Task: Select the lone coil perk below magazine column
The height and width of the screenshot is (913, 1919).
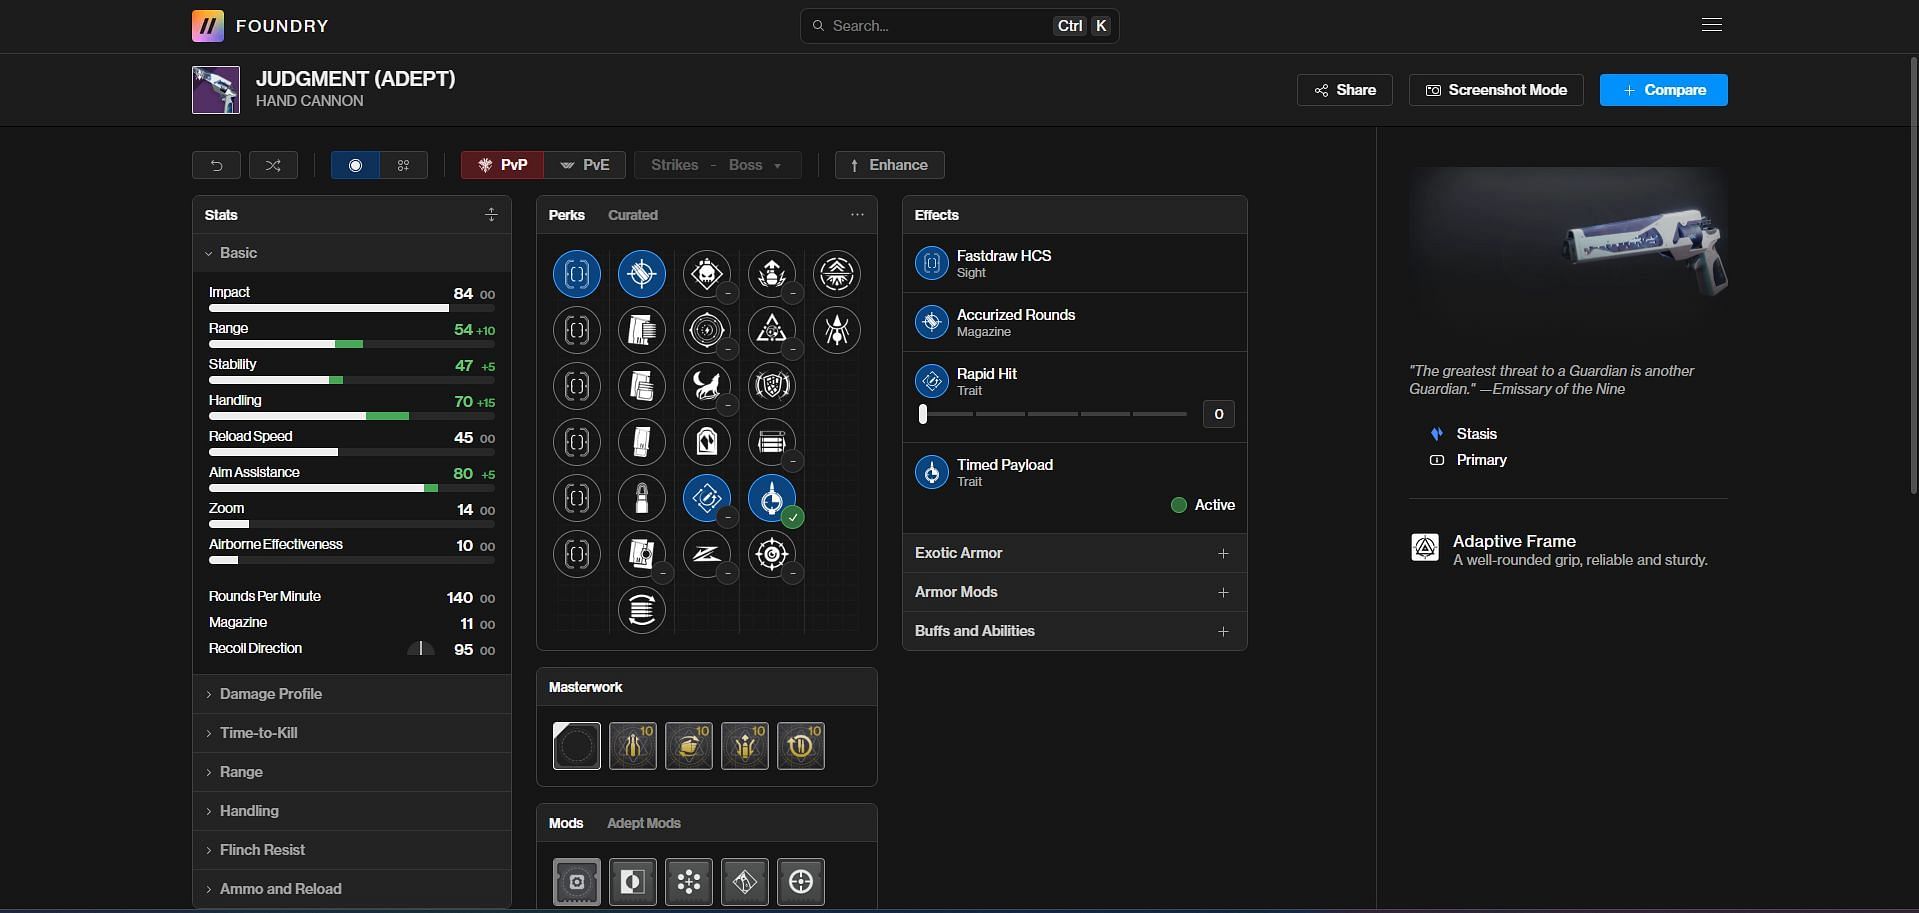Action: click(642, 610)
